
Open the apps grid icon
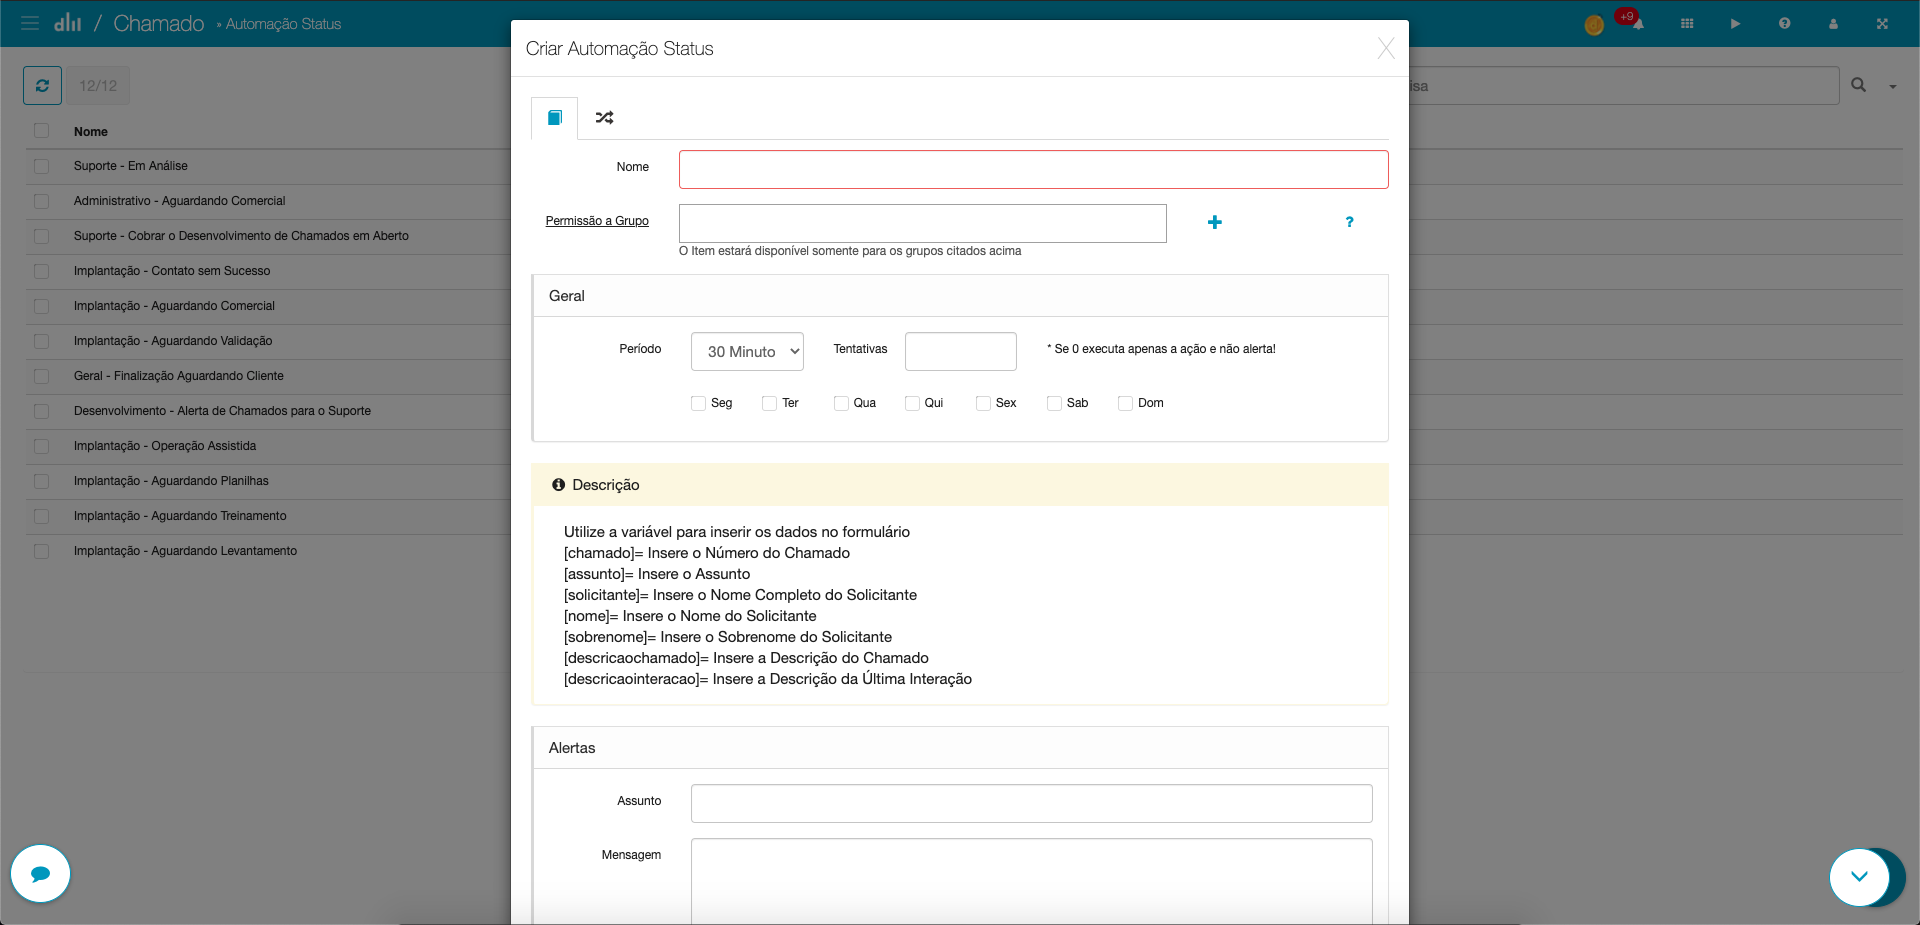1687,23
